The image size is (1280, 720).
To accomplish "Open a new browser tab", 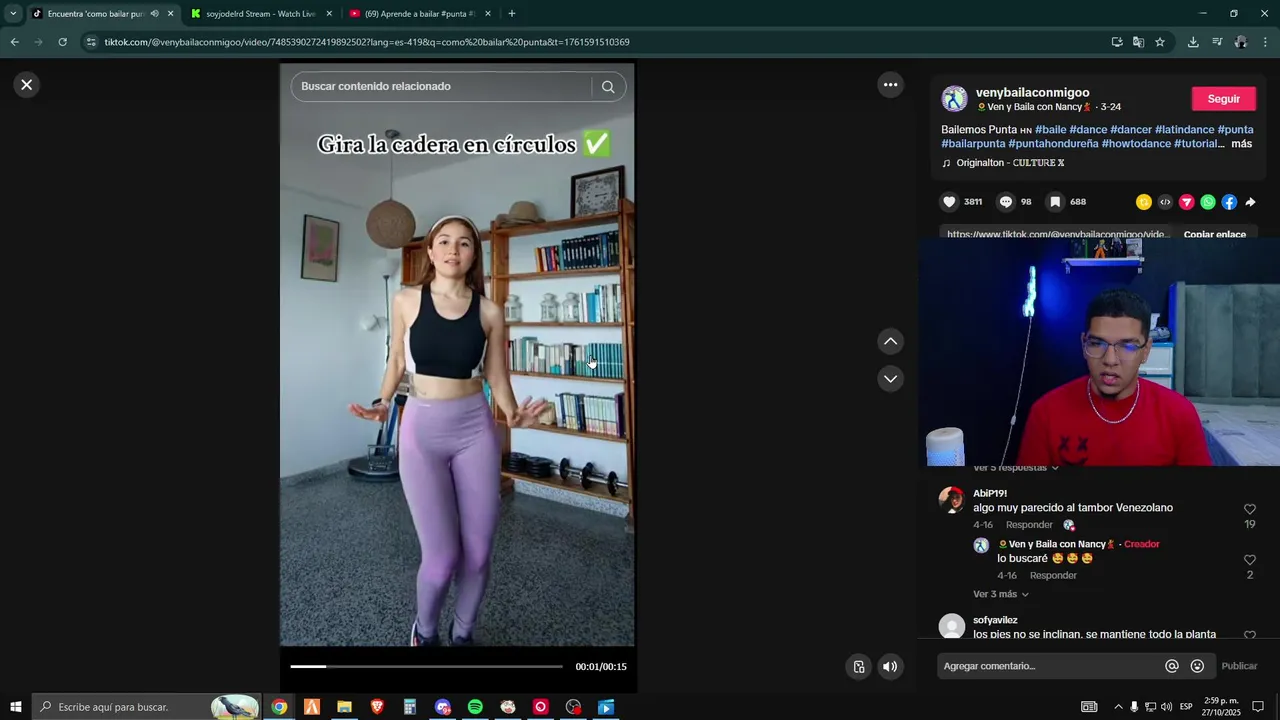I will click(512, 14).
